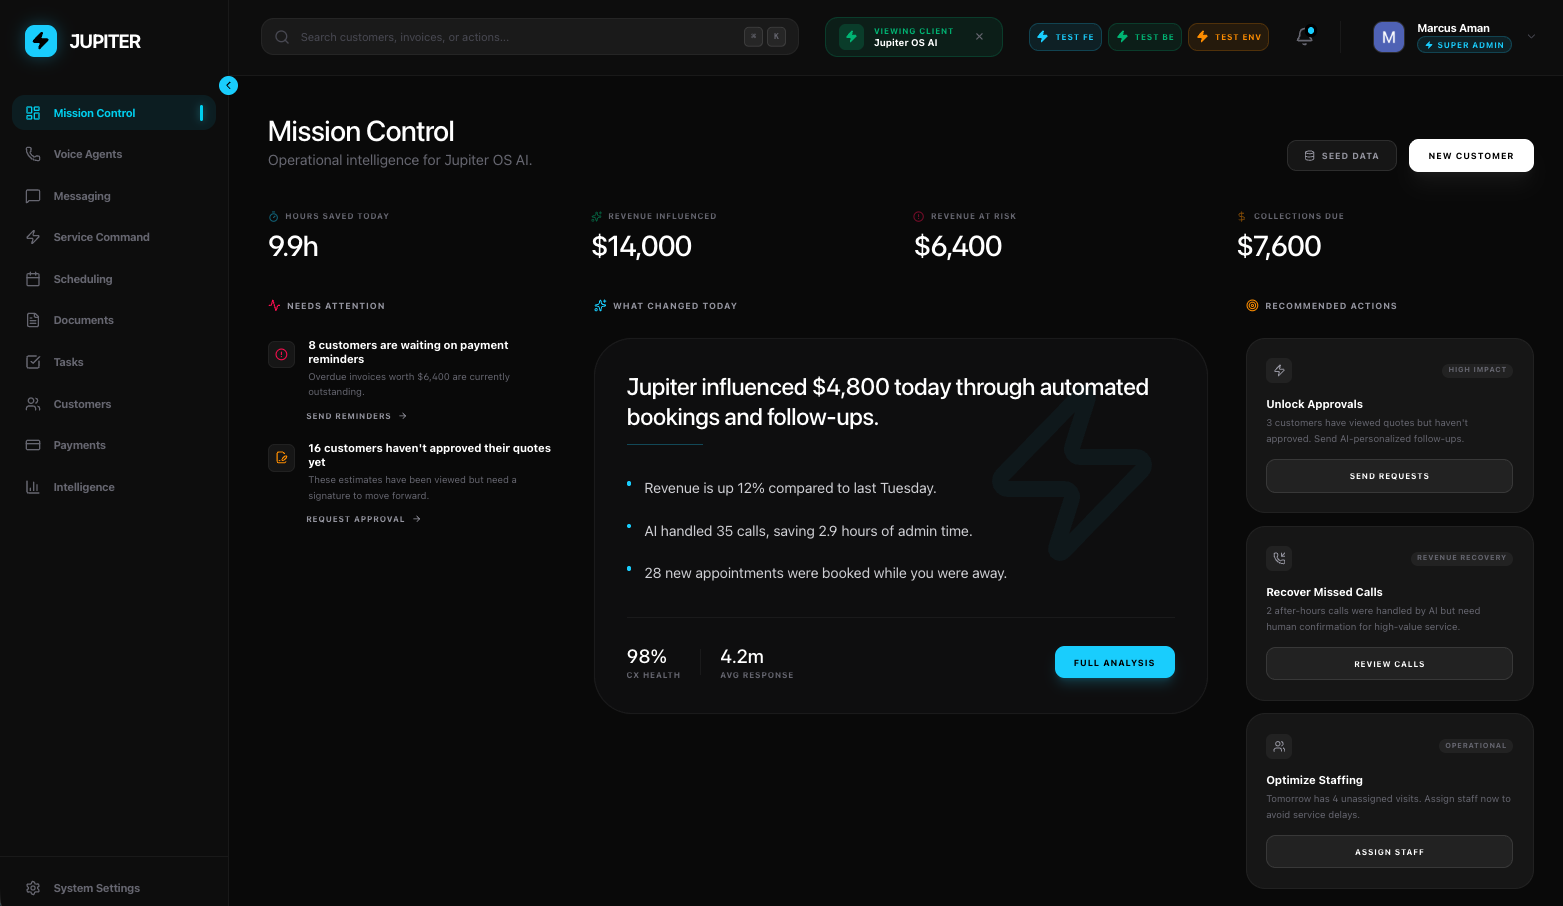Image resolution: width=1563 pixels, height=906 pixels.
Task: Click the unapproved quotes edit icon
Action: (282, 457)
